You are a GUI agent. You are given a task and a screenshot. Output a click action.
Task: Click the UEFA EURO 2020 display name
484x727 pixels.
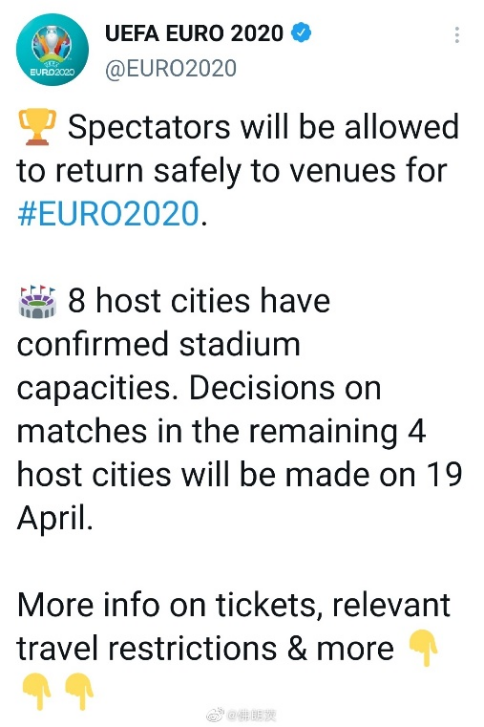click(x=194, y=33)
